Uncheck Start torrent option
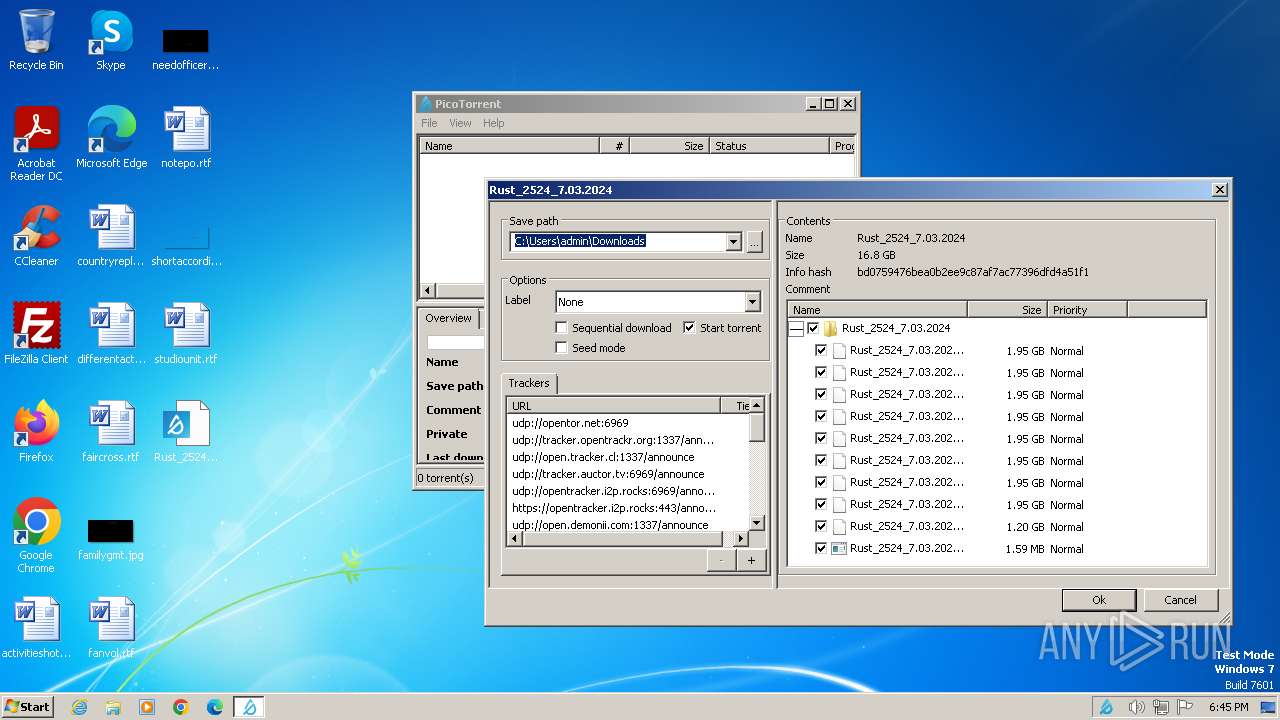The width and height of the screenshot is (1280, 720). (689, 327)
